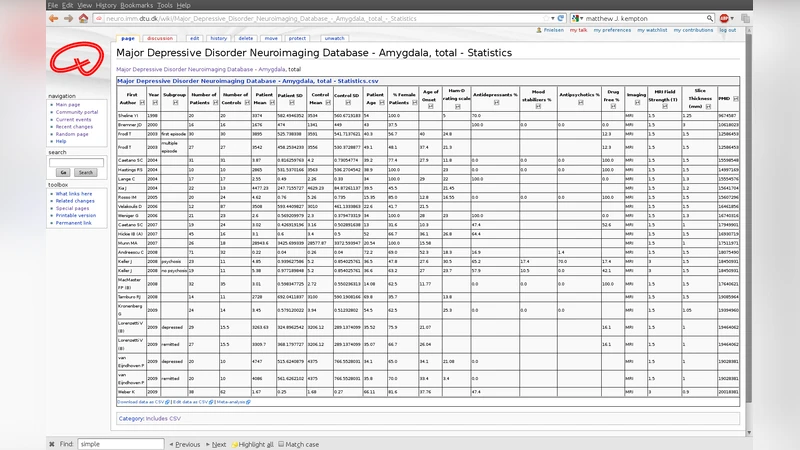Switch to the discussion tab
The width and height of the screenshot is (800, 450).
click(159, 38)
